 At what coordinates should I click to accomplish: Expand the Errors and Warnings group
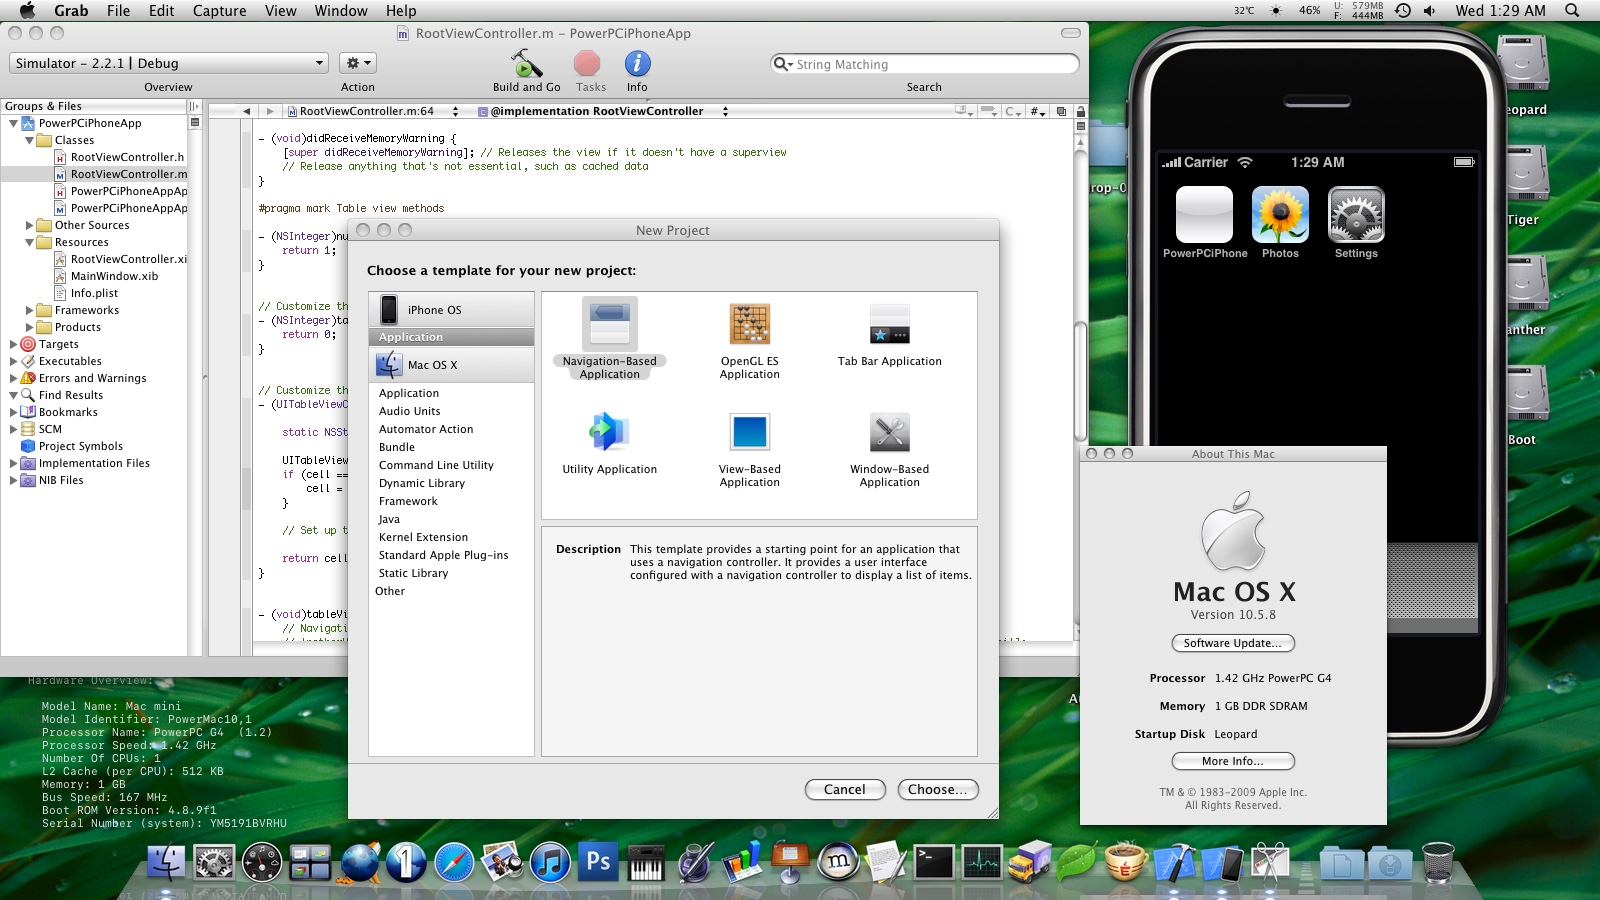coord(13,378)
